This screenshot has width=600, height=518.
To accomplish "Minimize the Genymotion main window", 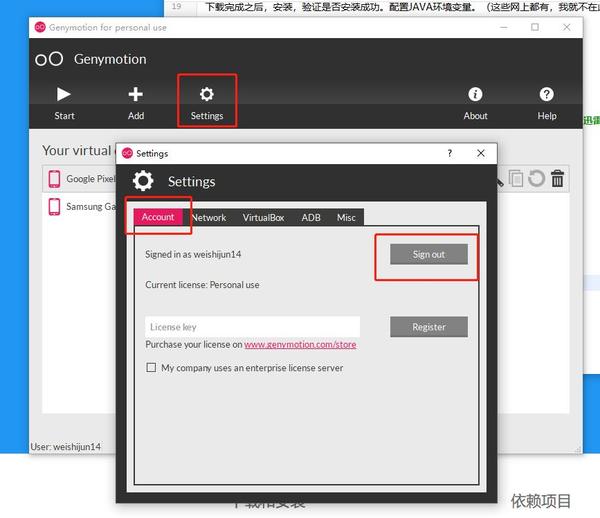I will coord(504,28).
